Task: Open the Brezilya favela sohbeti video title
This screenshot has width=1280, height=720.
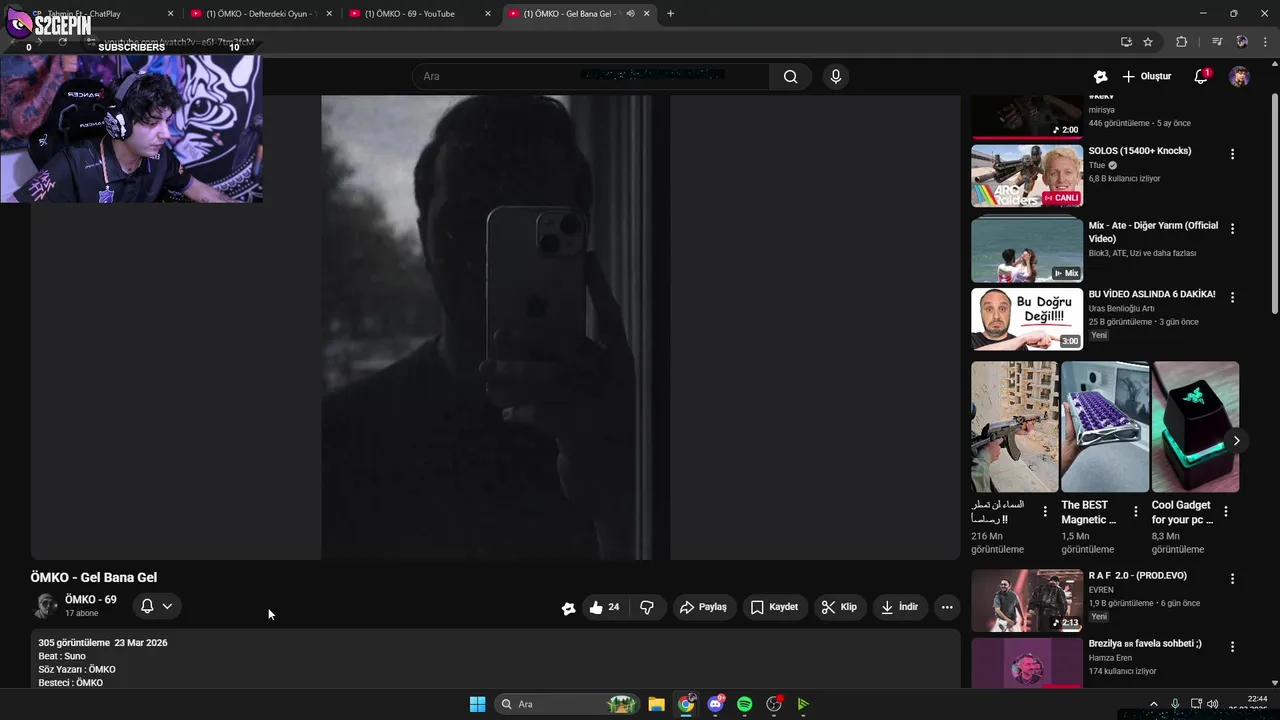Action: tap(1145, 644)
